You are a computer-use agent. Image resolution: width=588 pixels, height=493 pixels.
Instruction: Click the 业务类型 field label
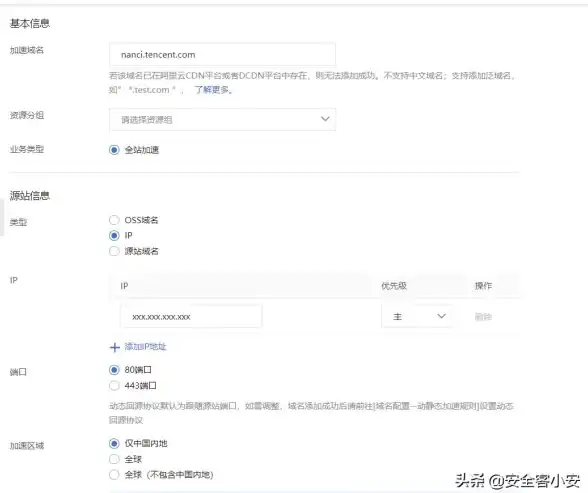click(27, 149)
